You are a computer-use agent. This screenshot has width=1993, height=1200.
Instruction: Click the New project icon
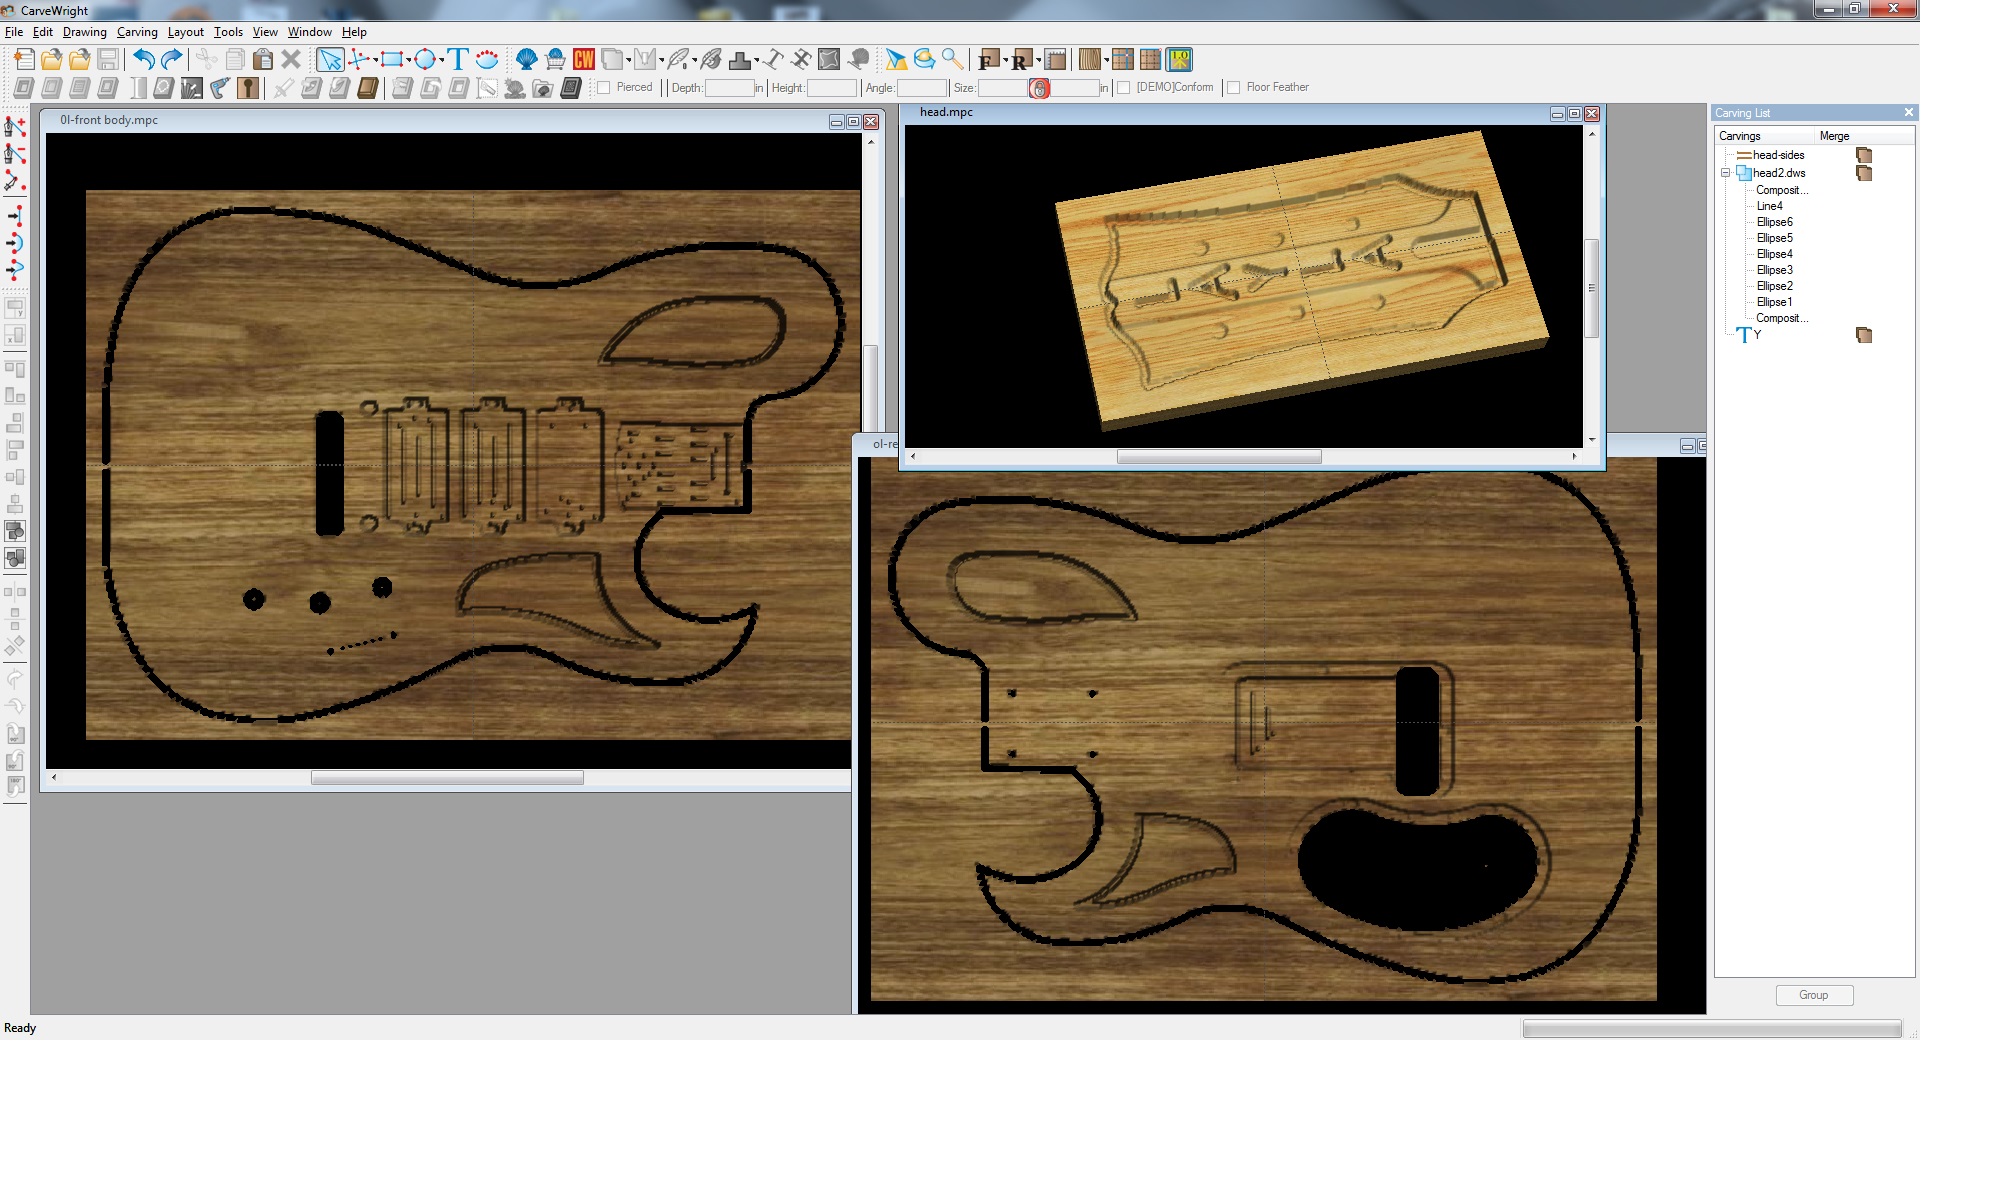pos(23,60)
